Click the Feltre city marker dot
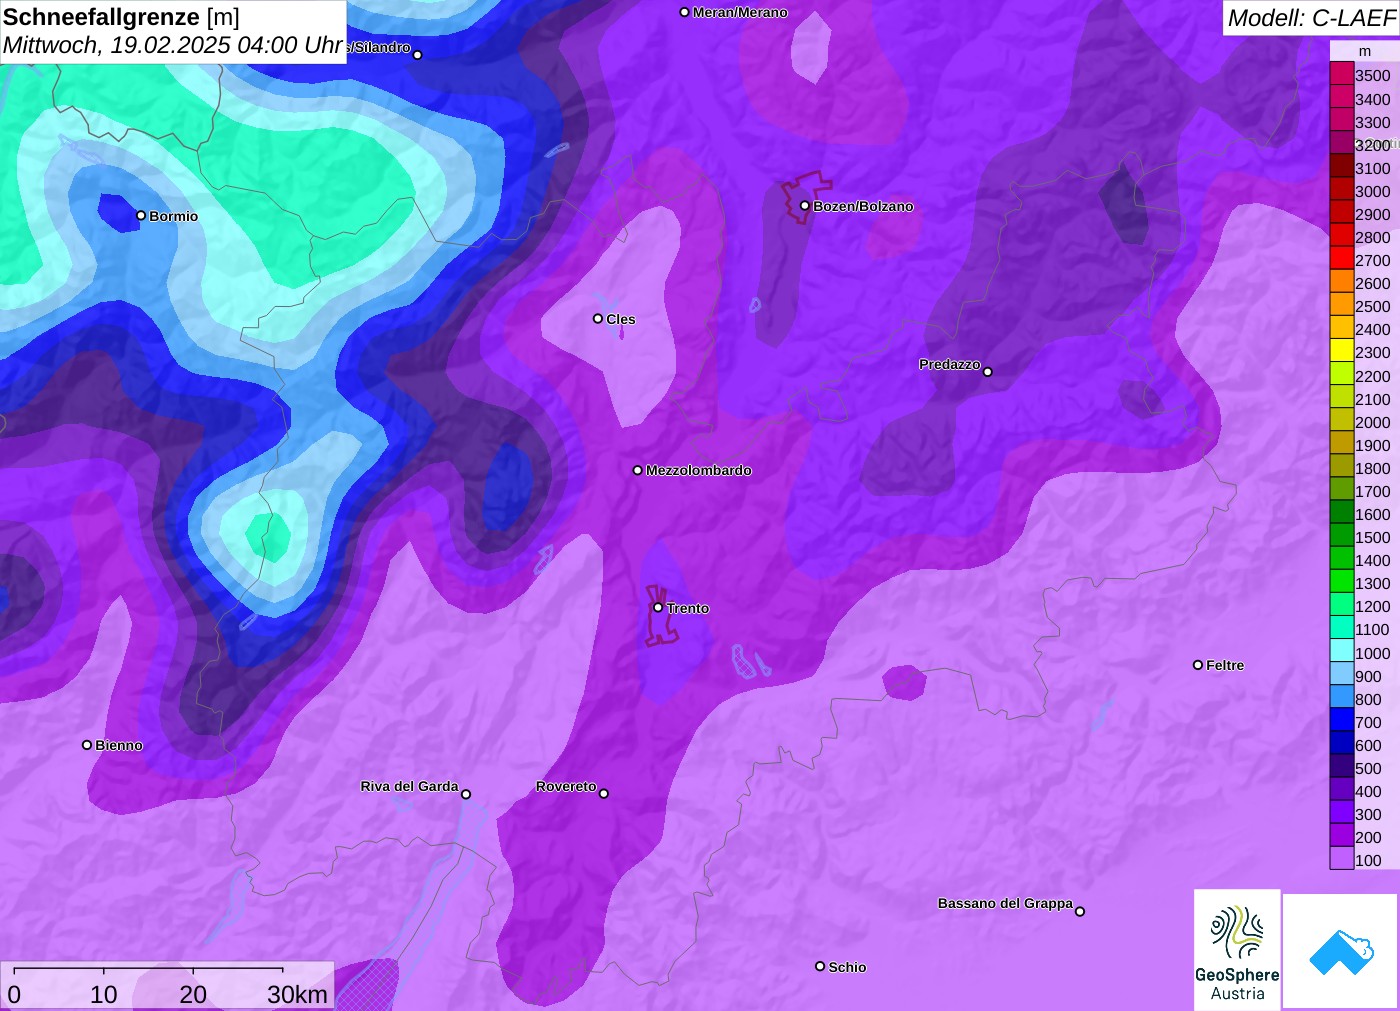Screen dimensions: 1400x1011 point(1198,665)
